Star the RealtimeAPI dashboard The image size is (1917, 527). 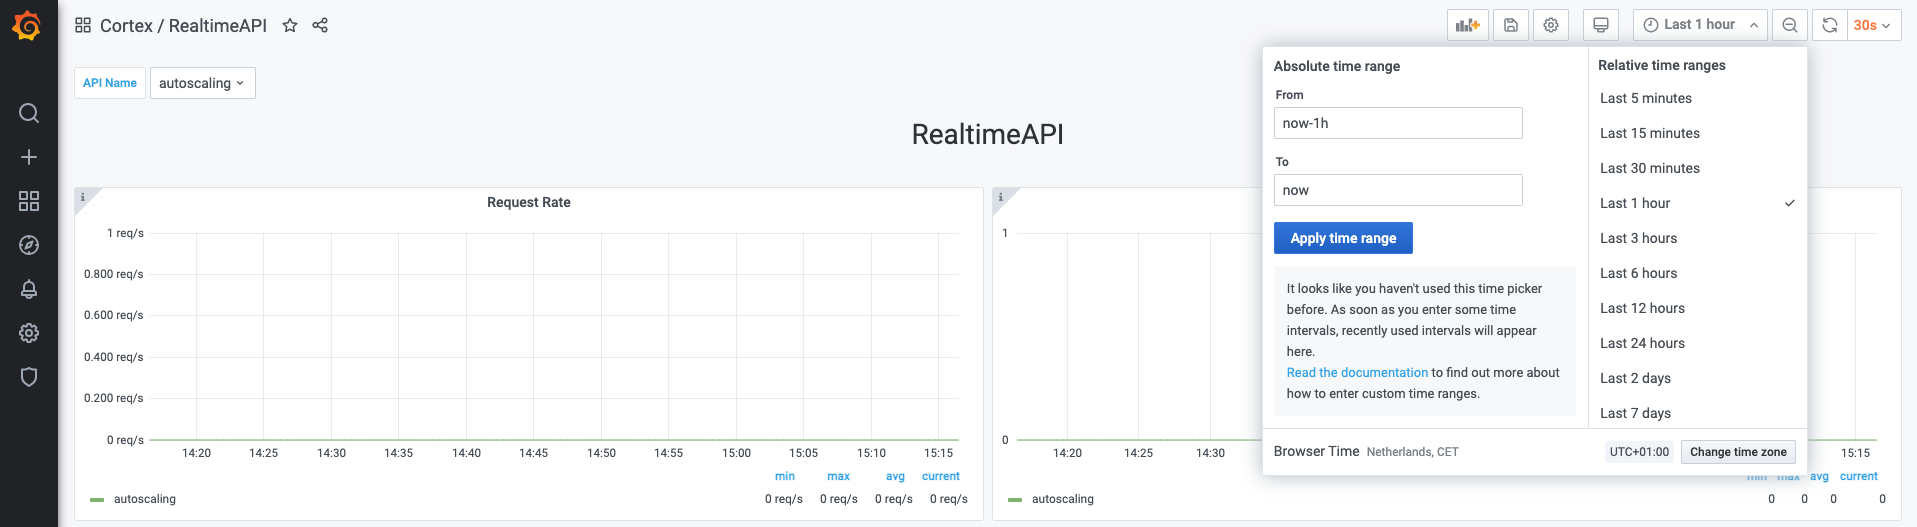coord(290,26)
